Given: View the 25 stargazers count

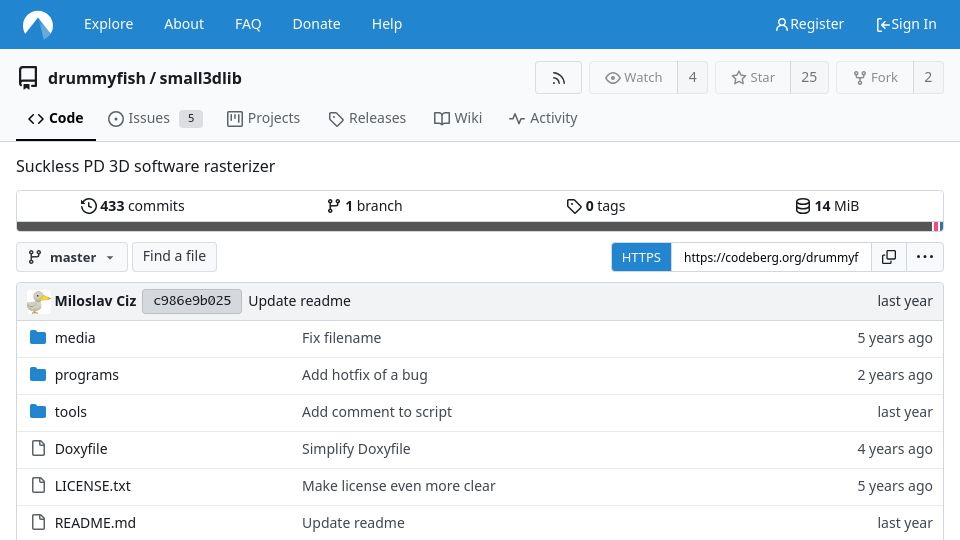Looking at the screenshot, I should pyautogui.click(x=809, y=78).
